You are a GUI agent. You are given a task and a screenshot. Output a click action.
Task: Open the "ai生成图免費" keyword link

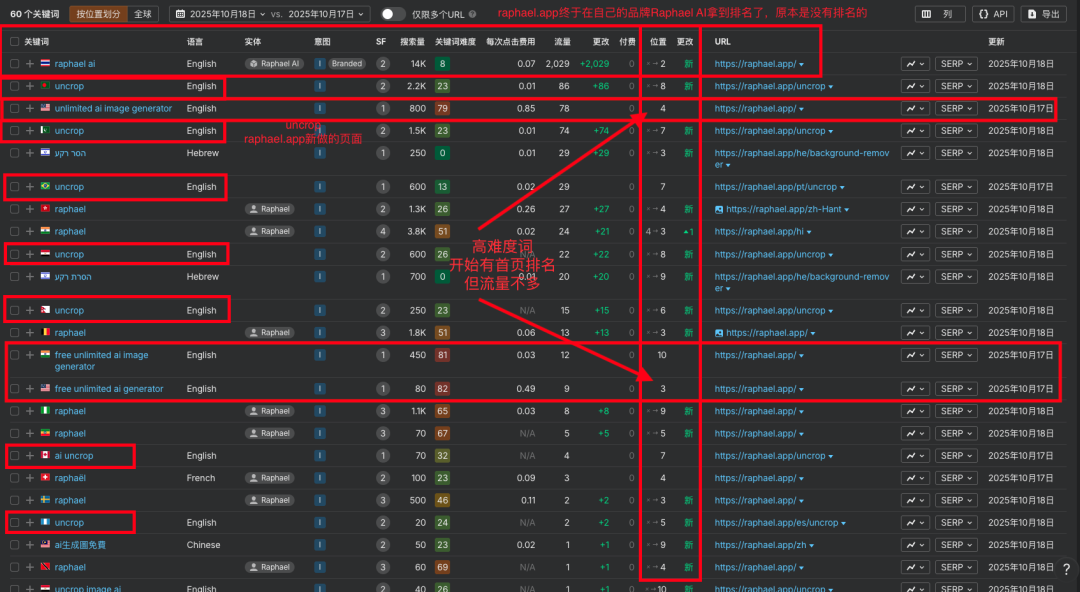click(80, 544)
